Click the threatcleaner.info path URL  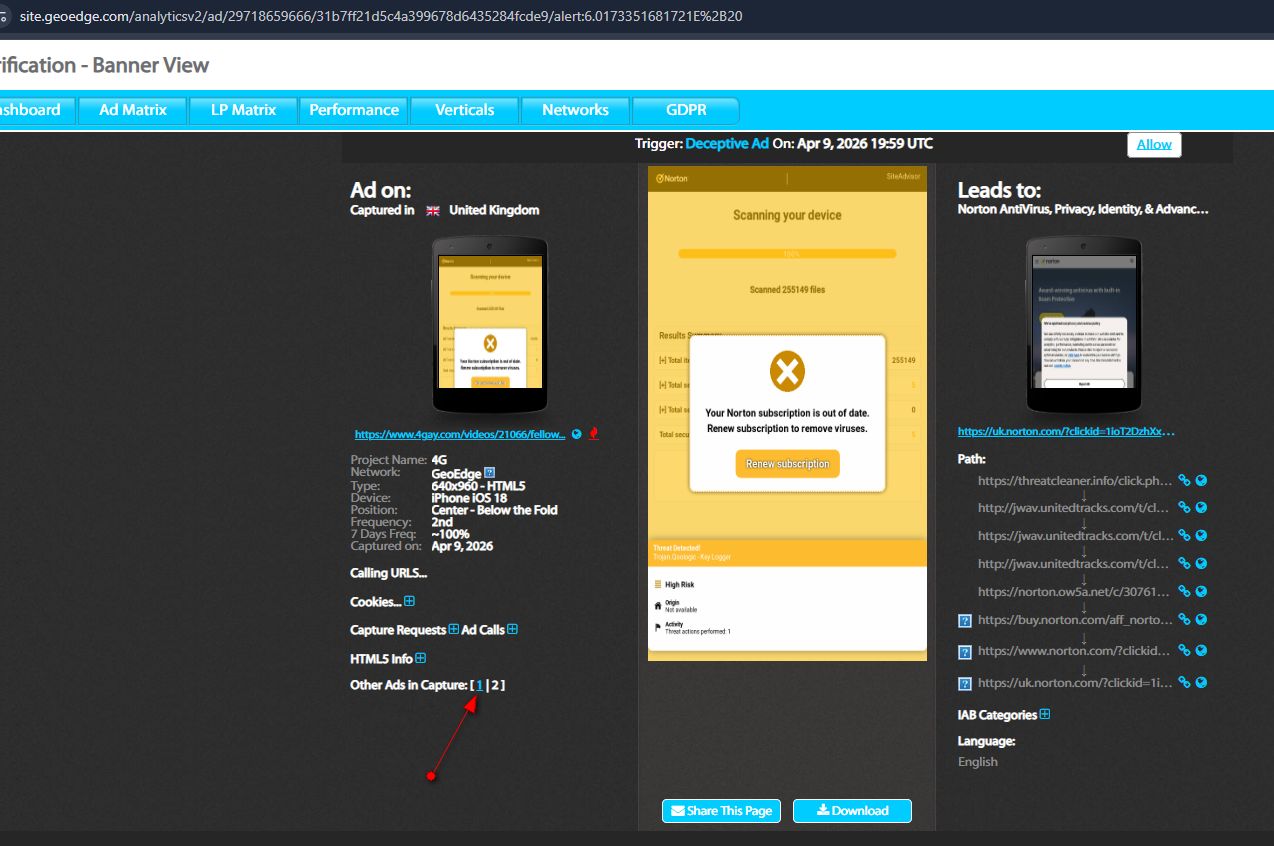click(1075, 480)
